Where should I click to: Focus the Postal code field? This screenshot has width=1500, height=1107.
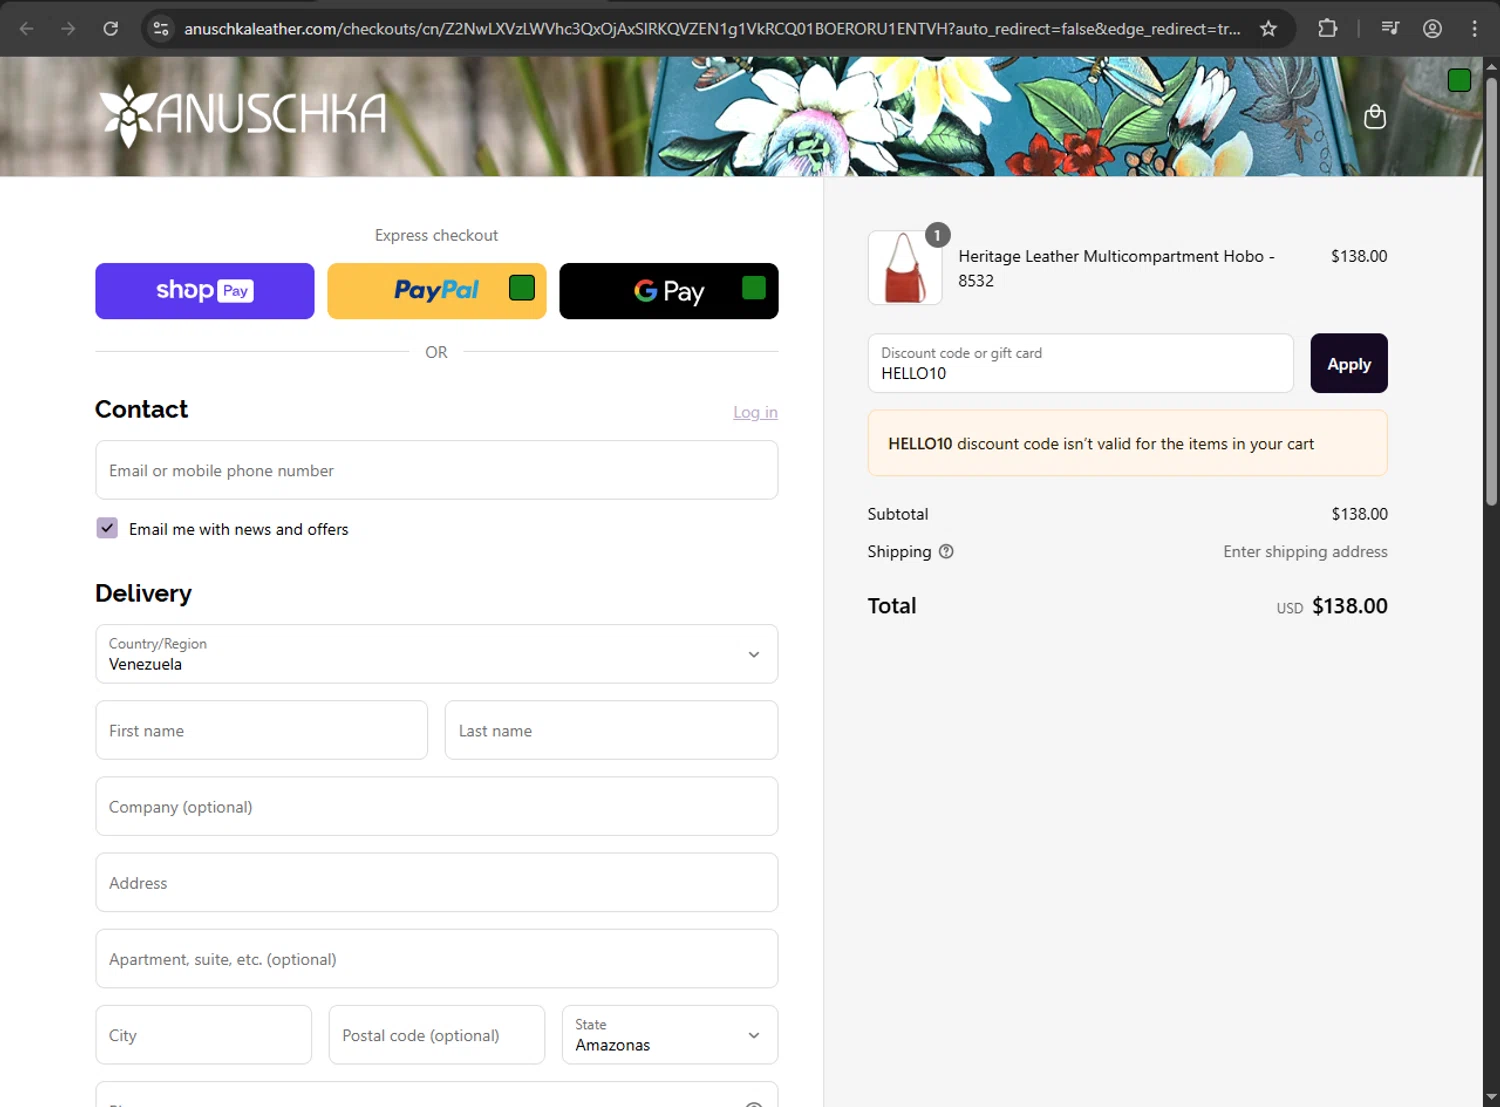[x=437, y=1035]
